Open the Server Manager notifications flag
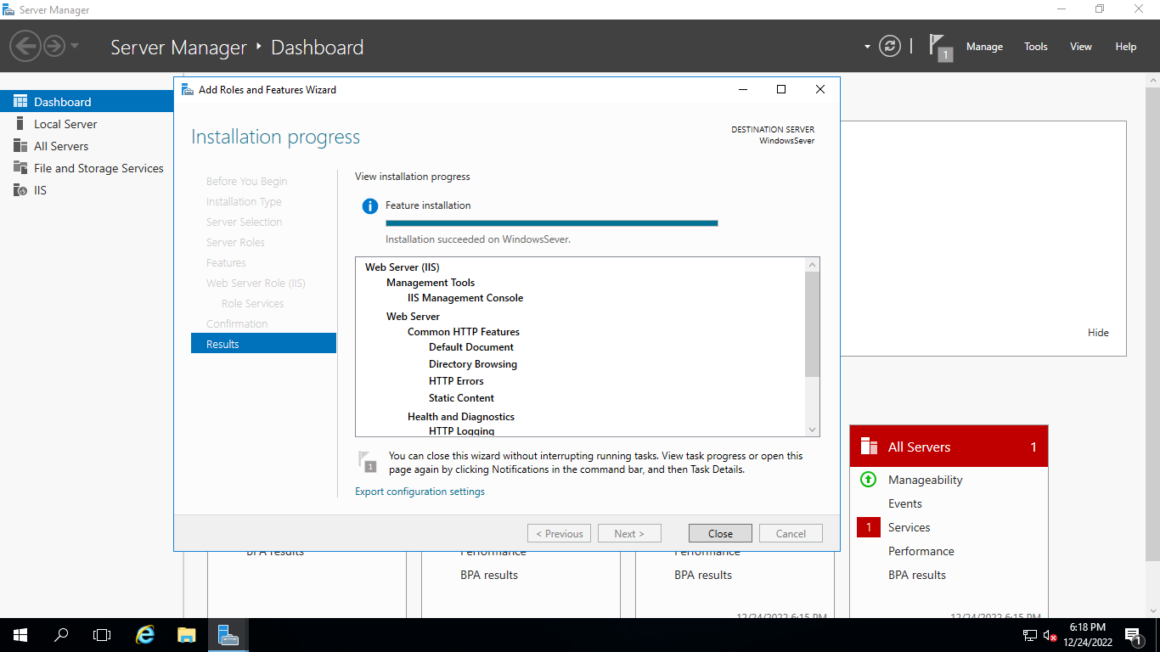Image resolution: width=1160 pixels, height=652 pixels. 938,46
